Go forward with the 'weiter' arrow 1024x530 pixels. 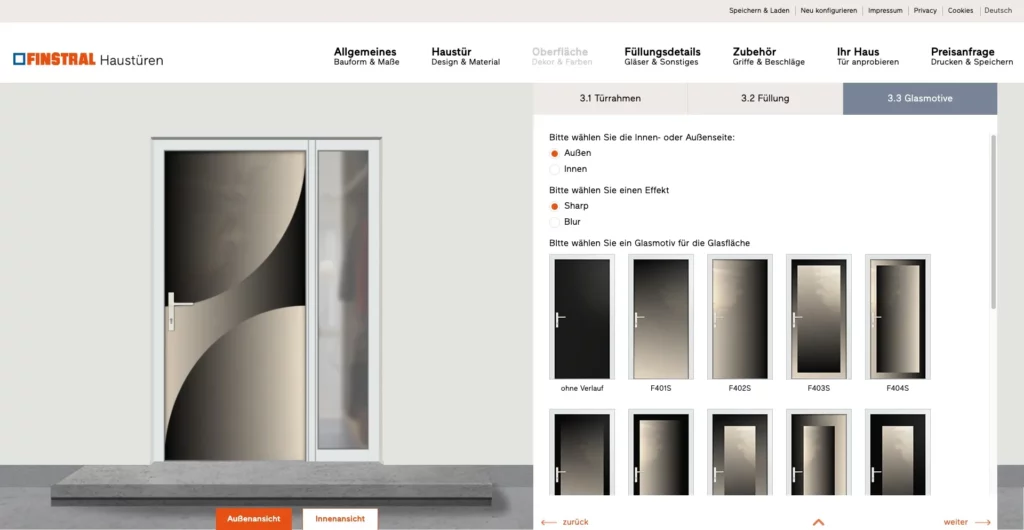(967, 522)
